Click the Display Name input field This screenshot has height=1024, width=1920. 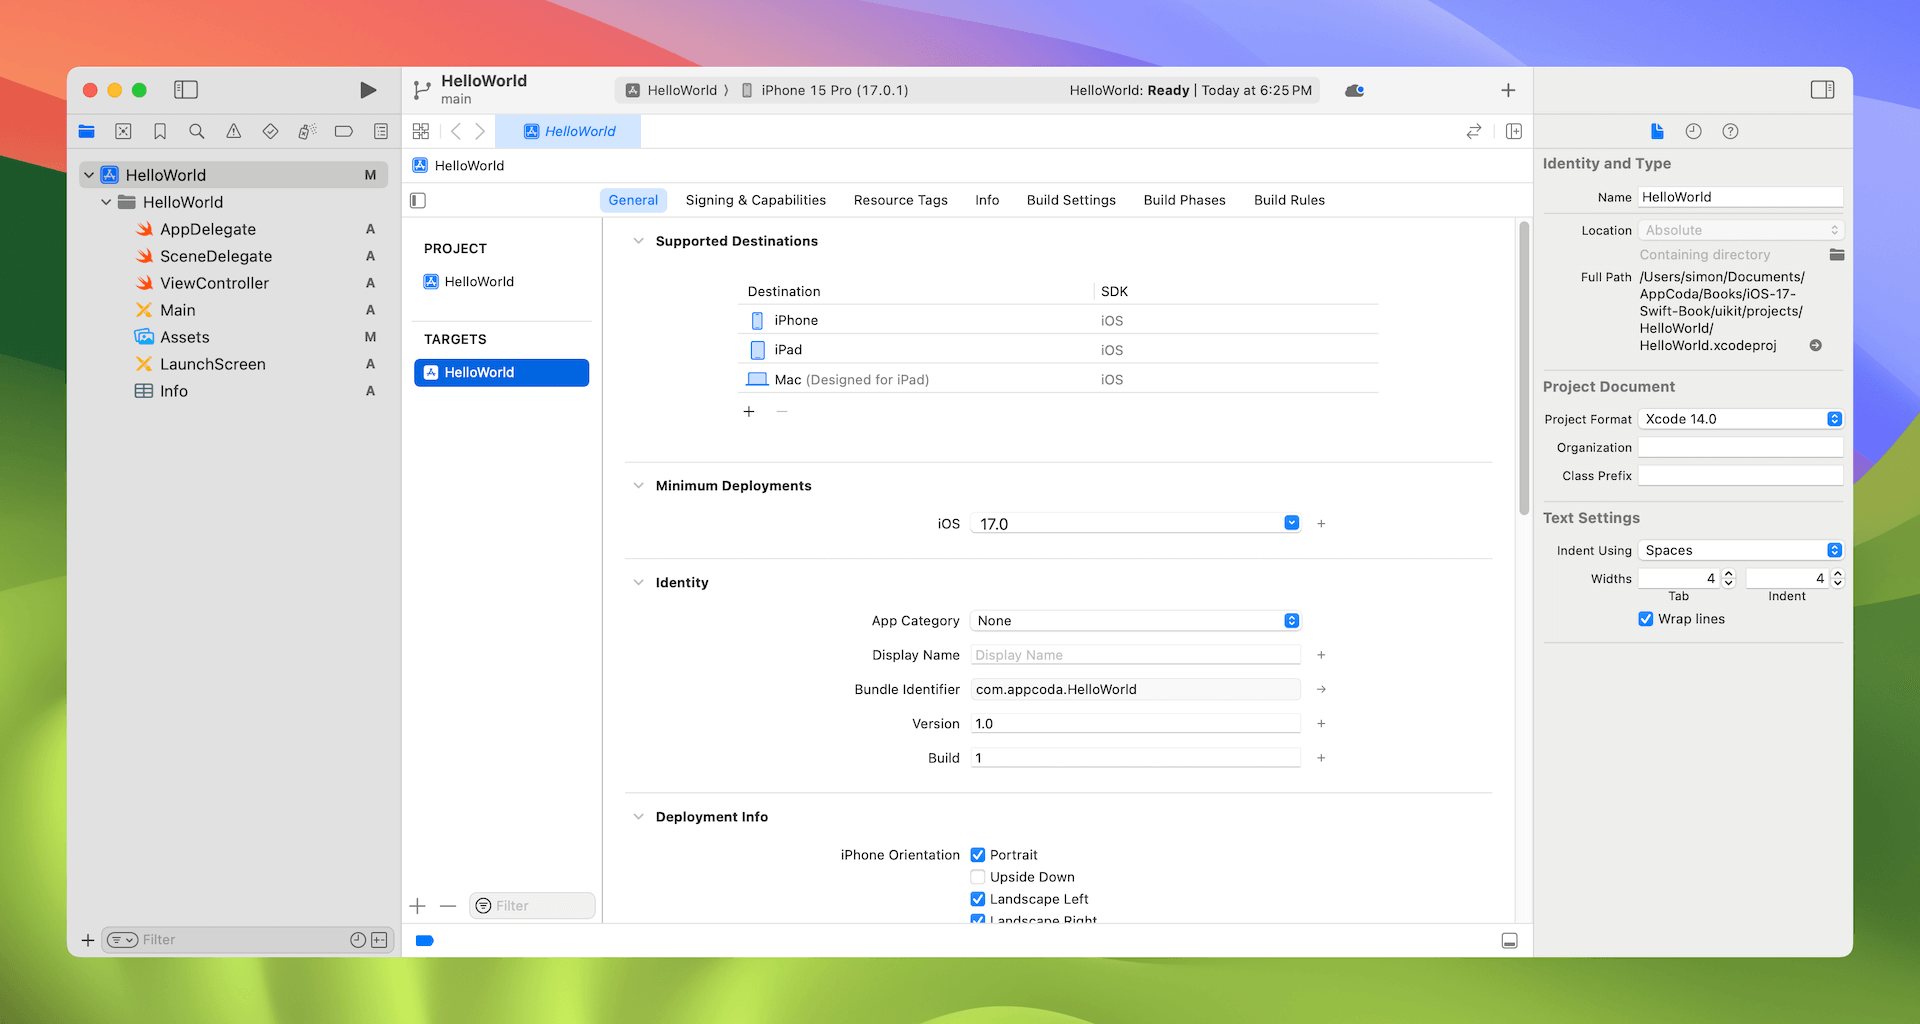pos(1134,655)
